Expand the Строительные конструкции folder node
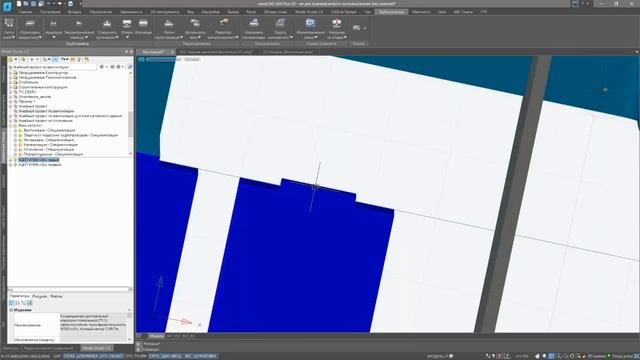 click(11, 87)
